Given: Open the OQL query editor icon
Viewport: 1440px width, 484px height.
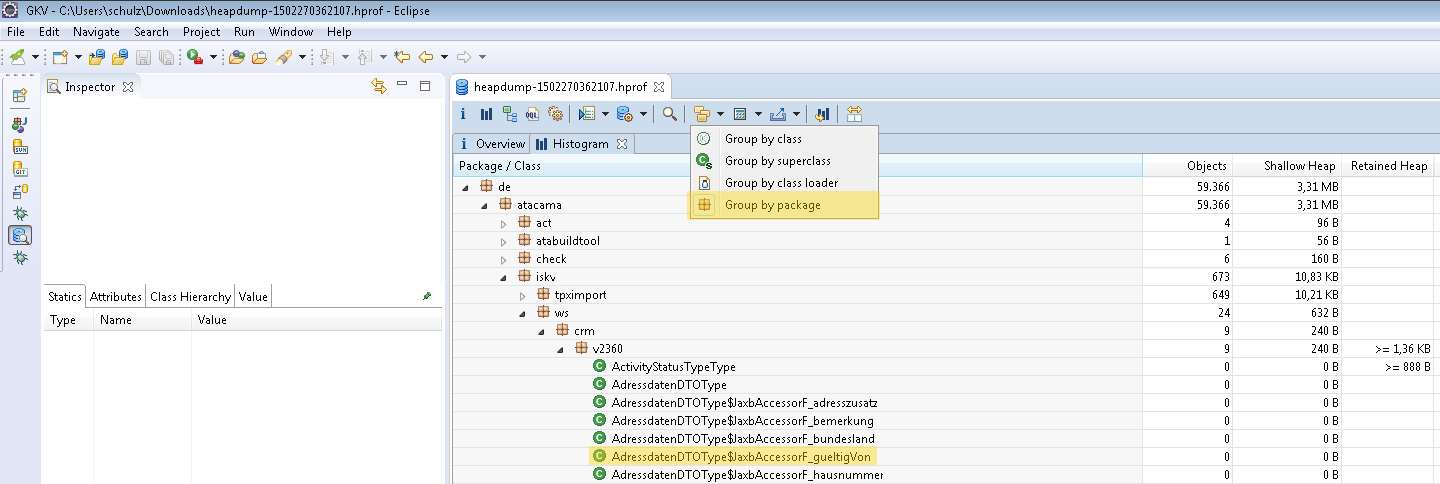Looking at the screenshot, I should pyautogui.click(x=533, y=114).
